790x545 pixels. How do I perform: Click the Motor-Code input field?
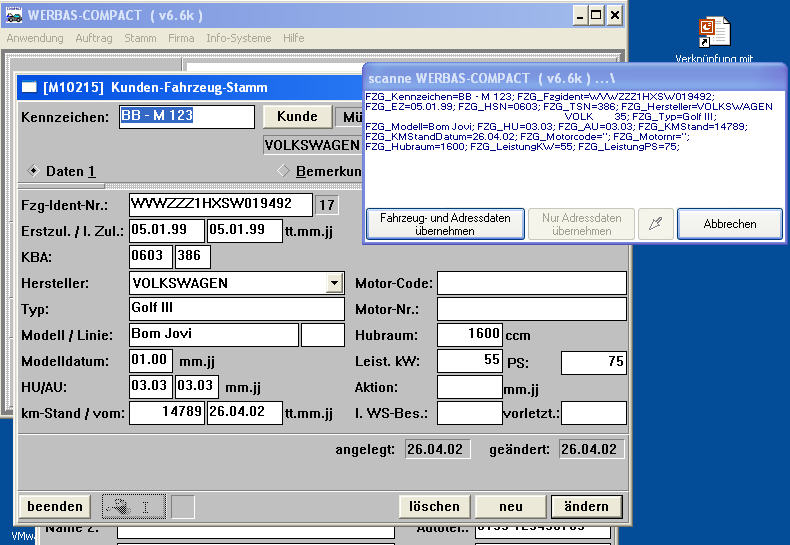[532, 283]
